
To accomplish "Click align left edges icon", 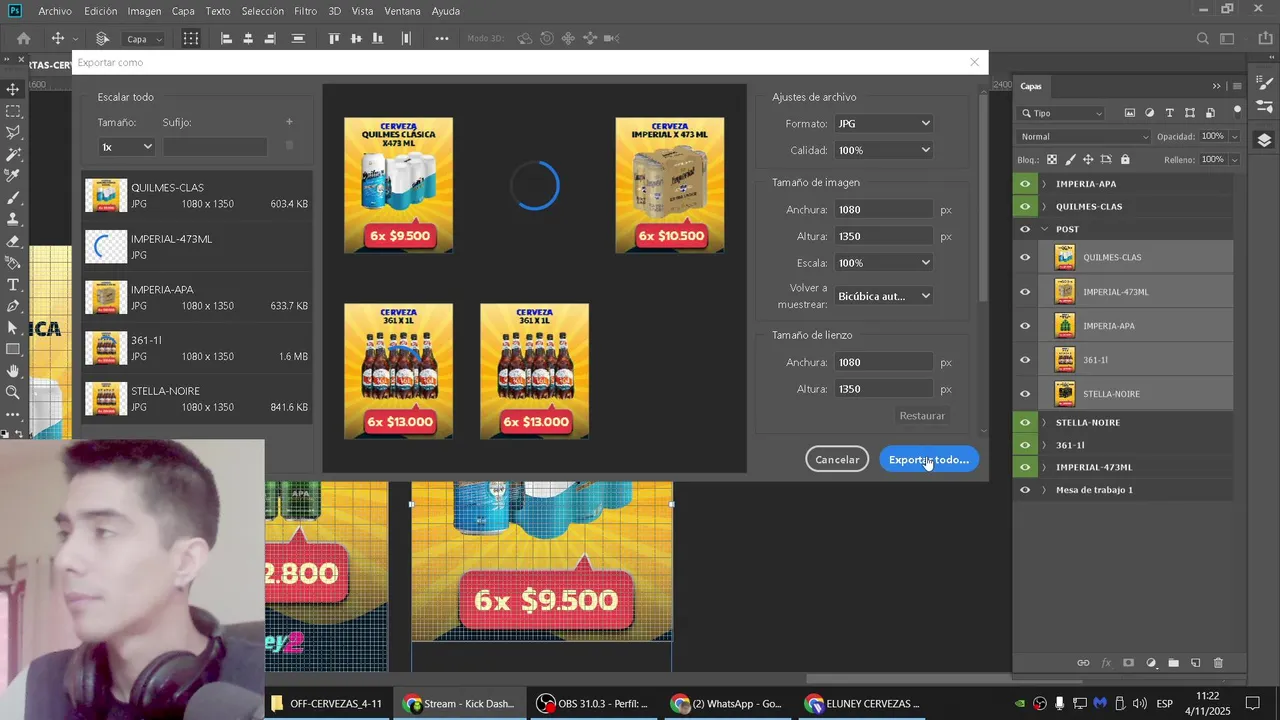I will pos(226,39).
